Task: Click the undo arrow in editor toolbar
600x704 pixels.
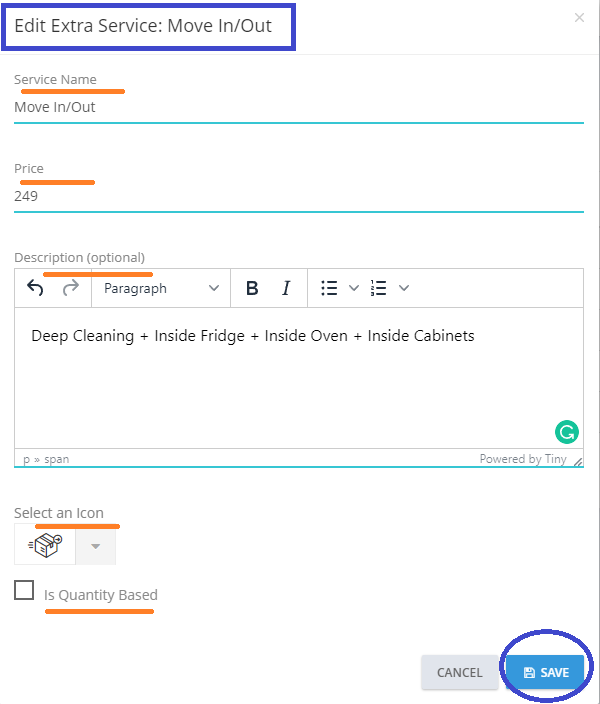Action: (x=35, y=288)
